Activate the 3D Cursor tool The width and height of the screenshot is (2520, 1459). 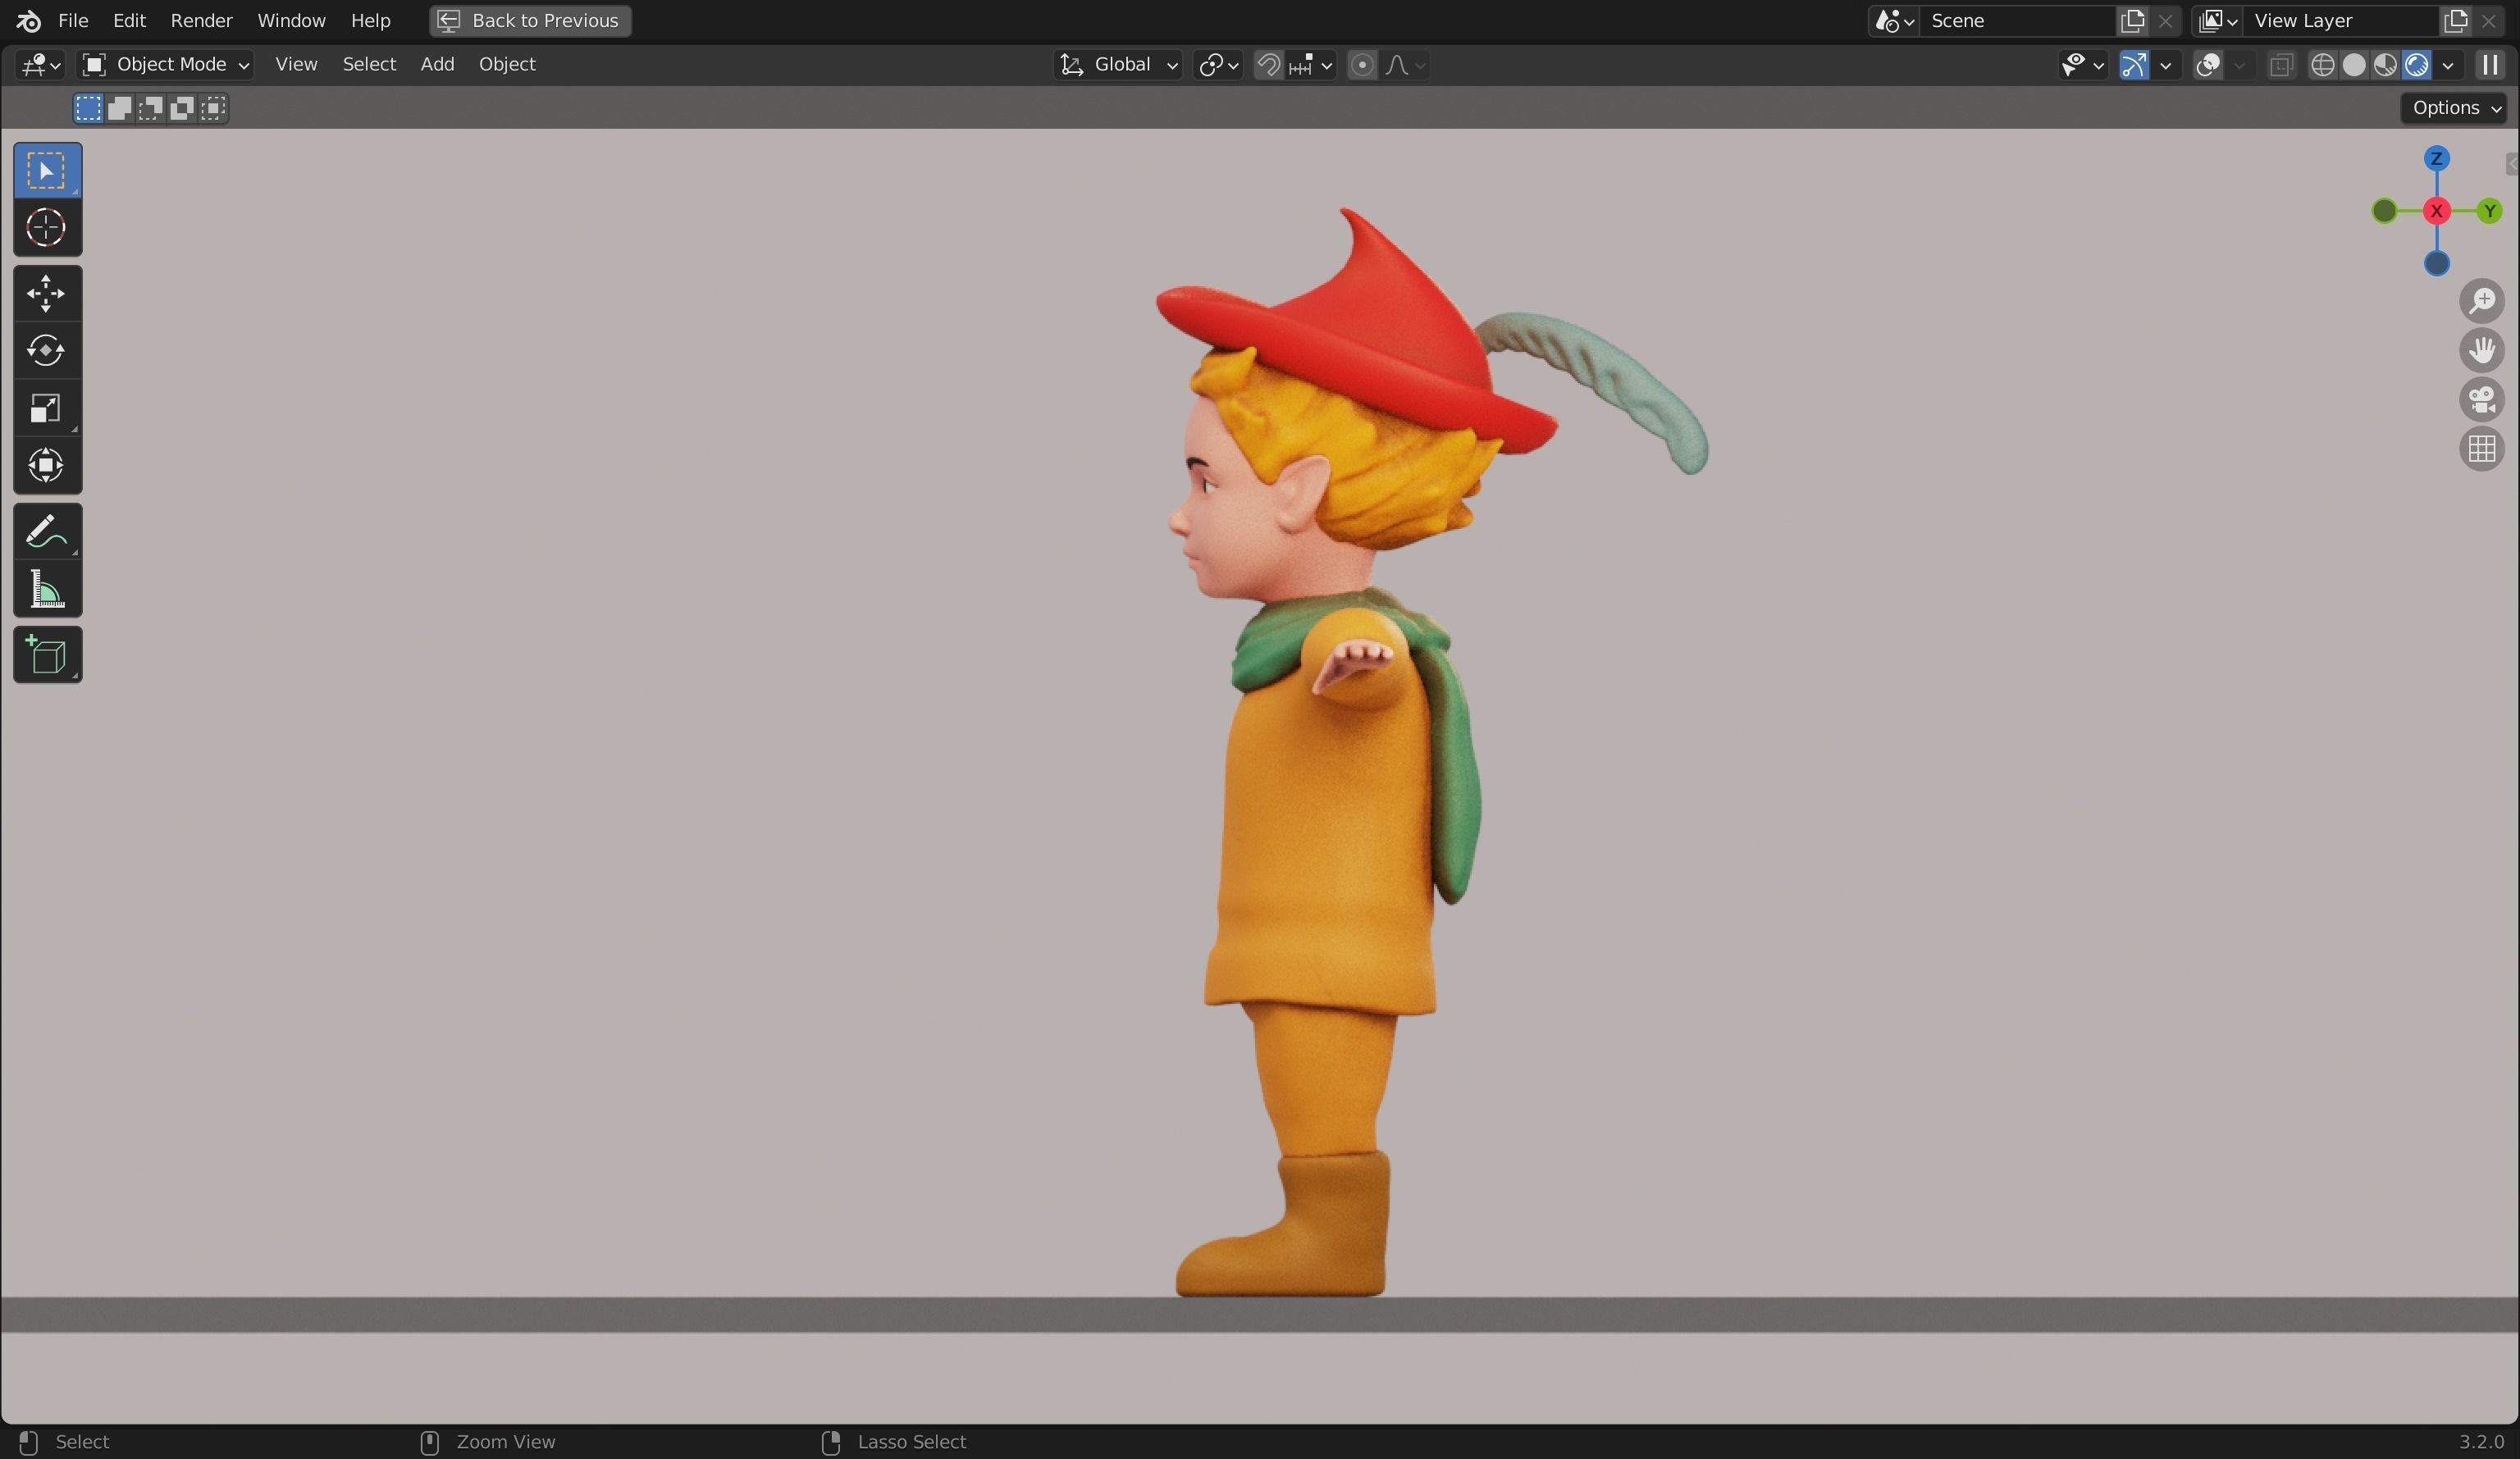pos(47,228)
